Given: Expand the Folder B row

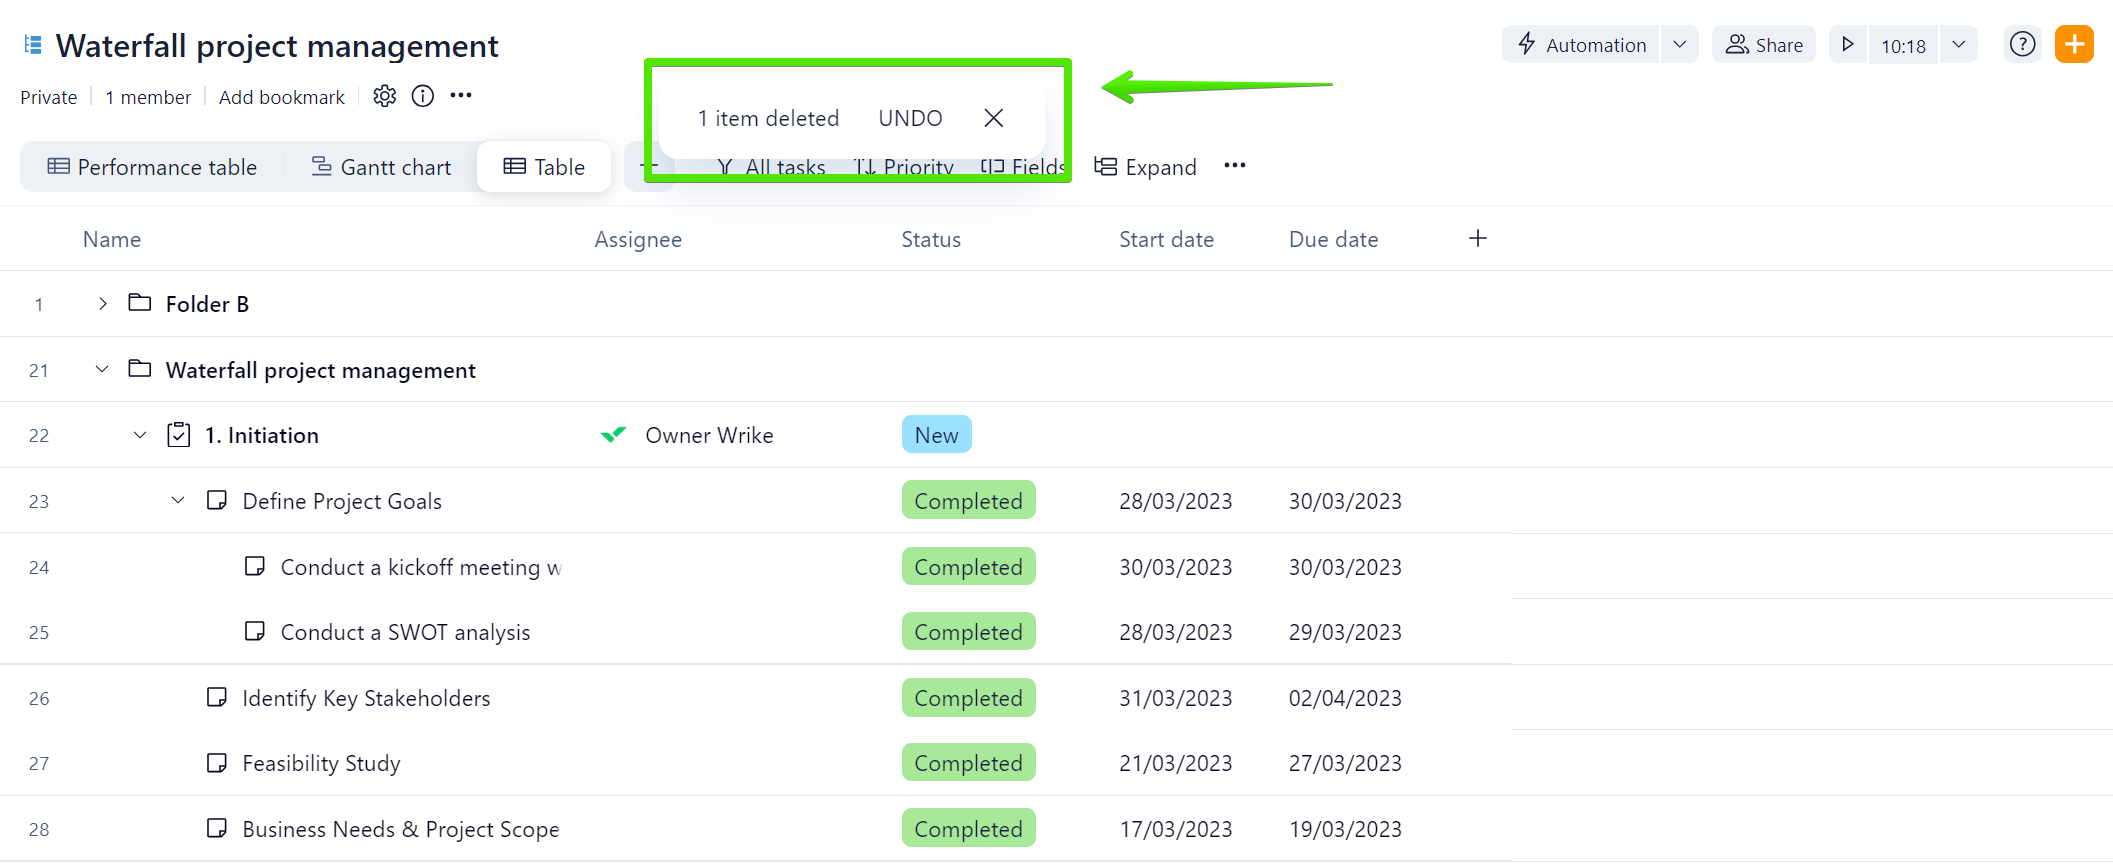Looking at the screenshot, I should click(x=102, y=304).
